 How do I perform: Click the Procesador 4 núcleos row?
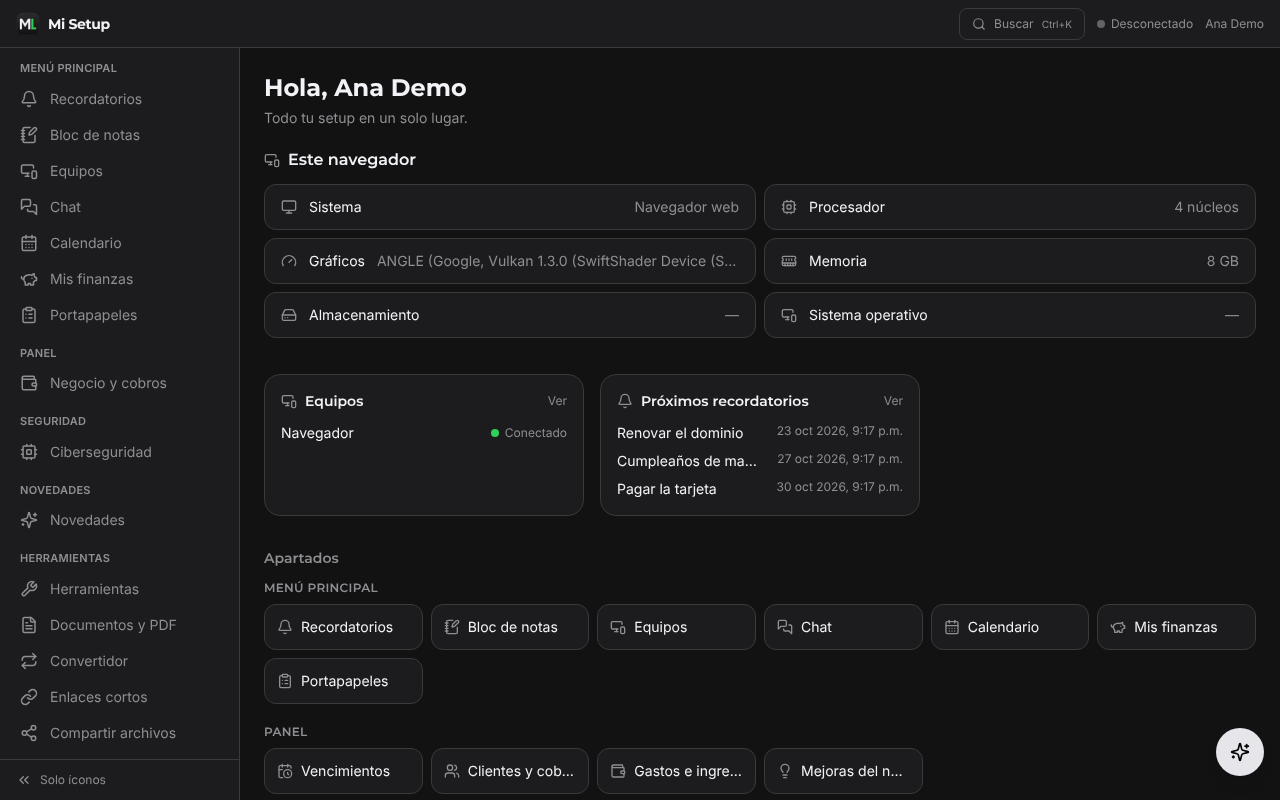pos(1010,207)
